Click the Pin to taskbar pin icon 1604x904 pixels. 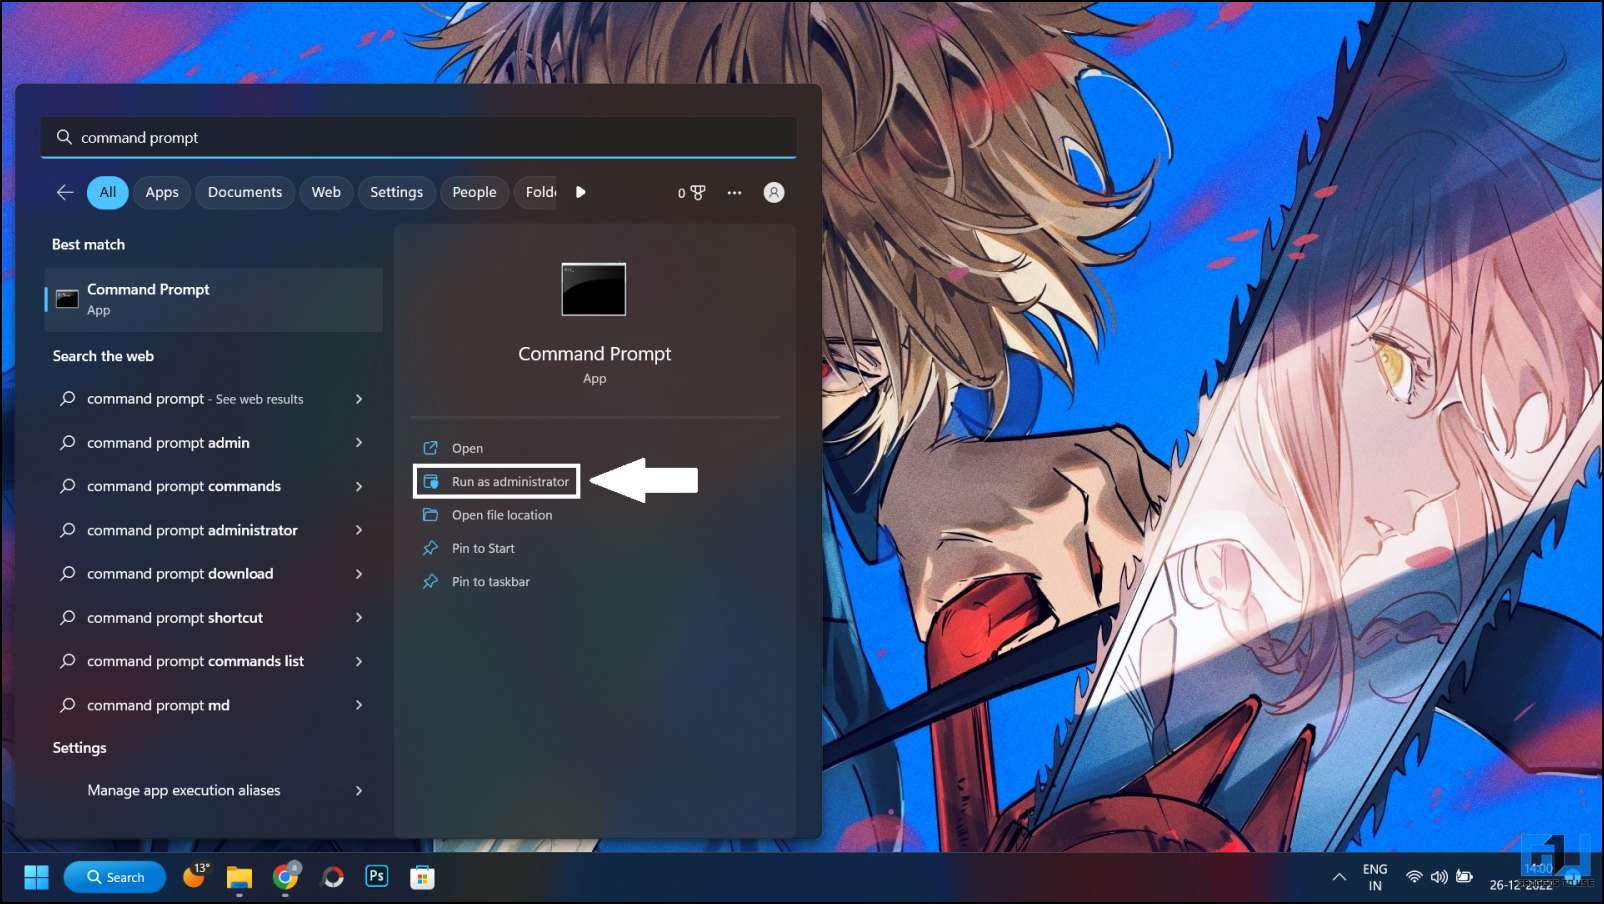coord(431,581)
